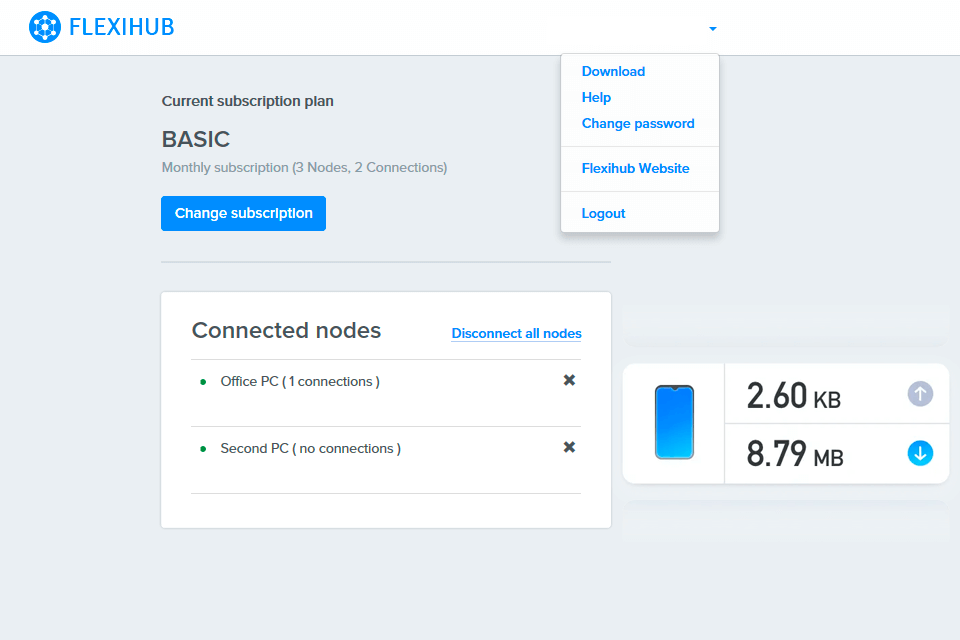The image size is (960, 640).
Task: Click the 2.60 KB upload value
Action: click(x=793, y=396)
